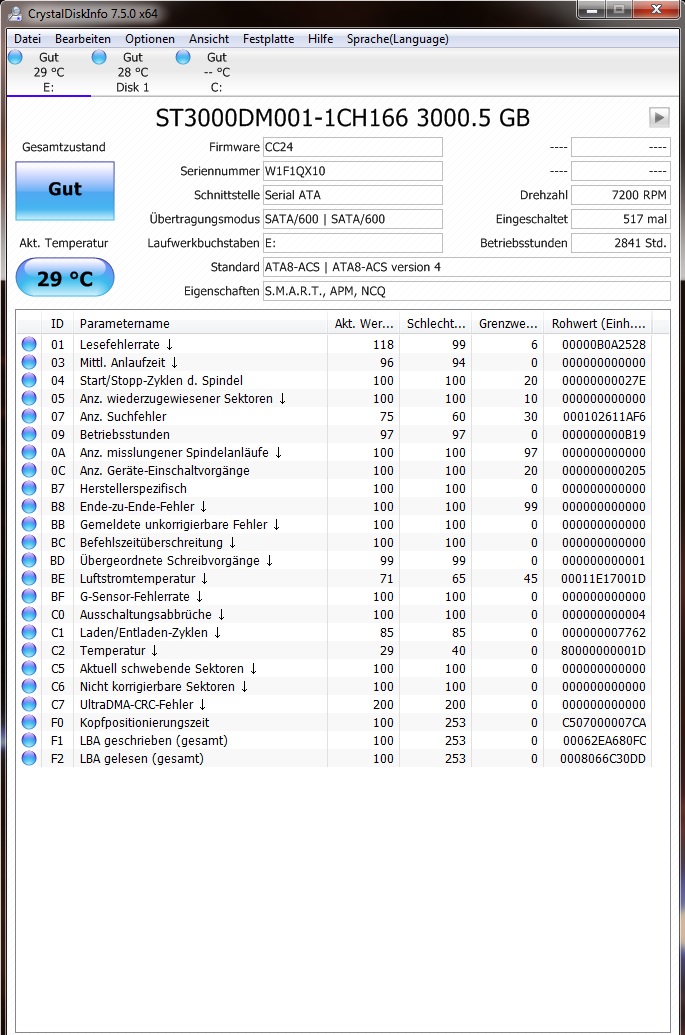Open the Festplatte menu
The image size is (685, 1035).
268,39
